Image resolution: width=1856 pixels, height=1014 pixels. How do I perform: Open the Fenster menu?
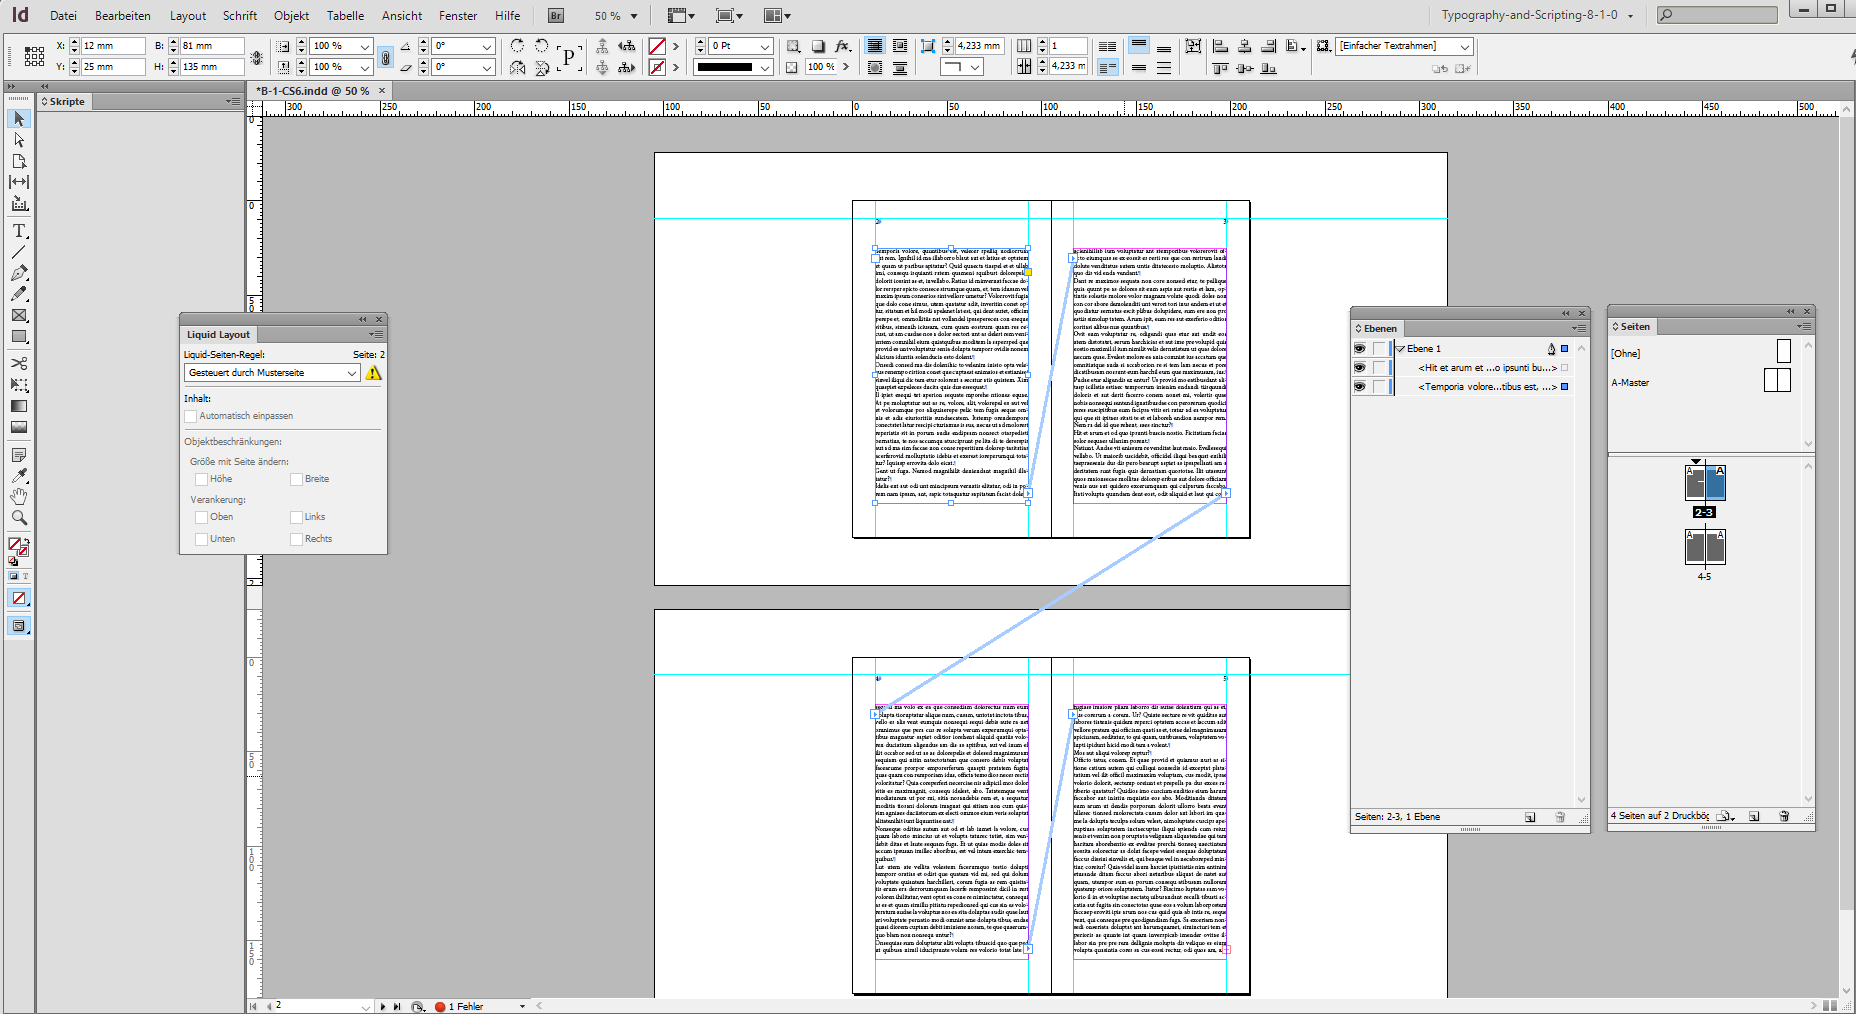point(458,15)
